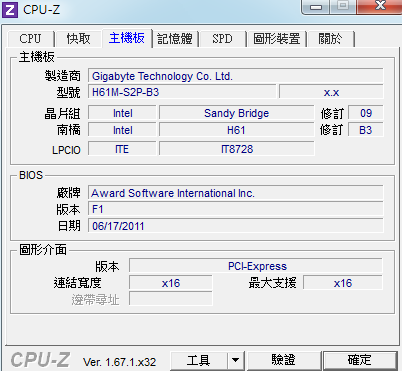The width and height of the screenshot is (405, 375).
Task: Click the Ver. 1.67.1.x32 version text
Action: coord(119,362)
